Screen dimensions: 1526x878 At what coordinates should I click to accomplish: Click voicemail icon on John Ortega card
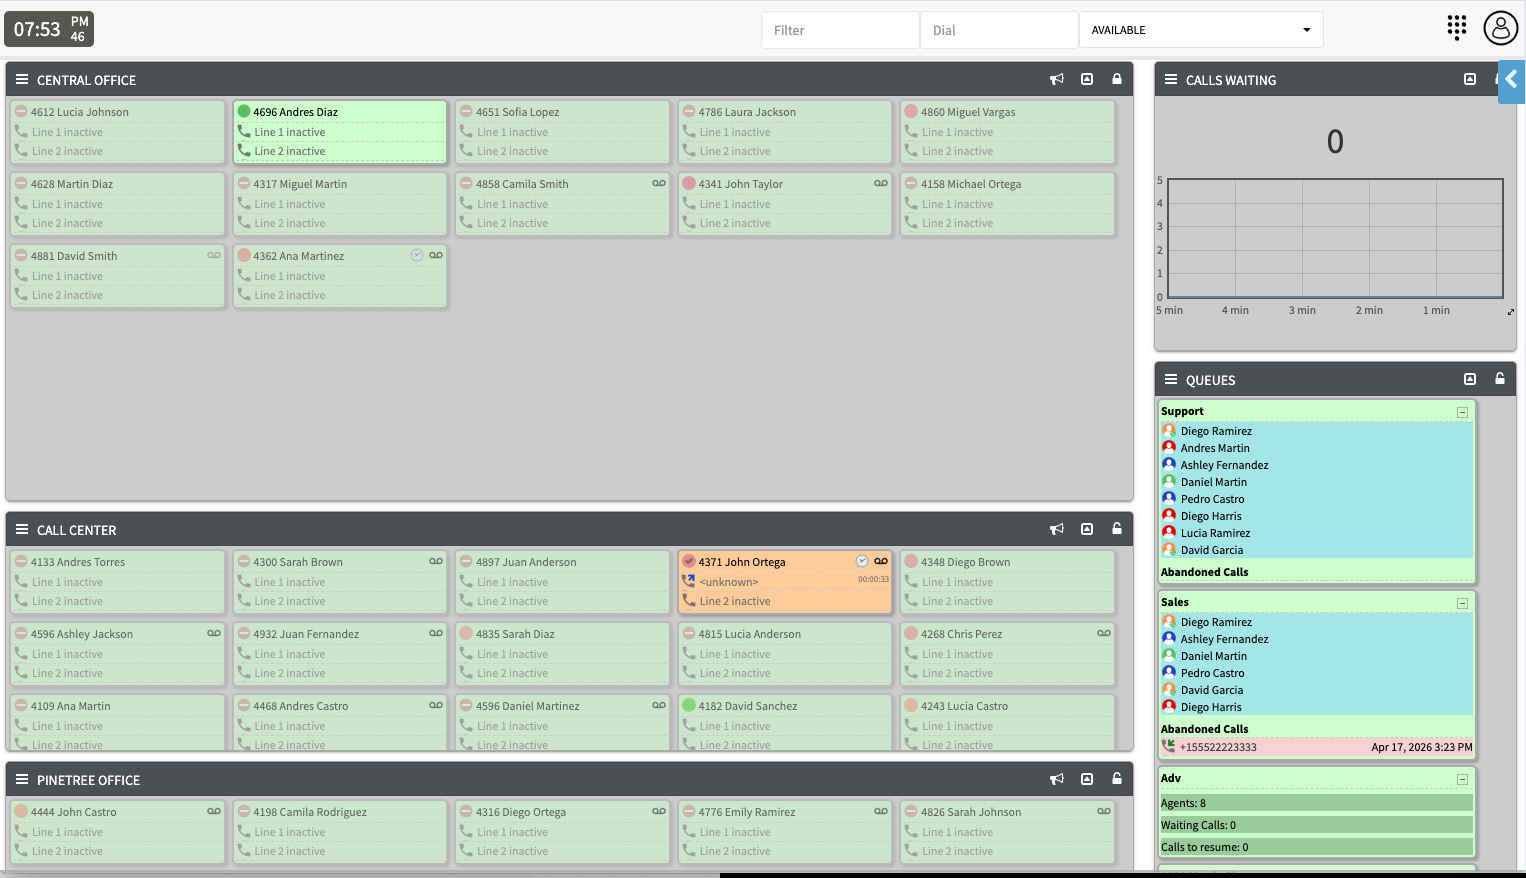pos(881,561)
